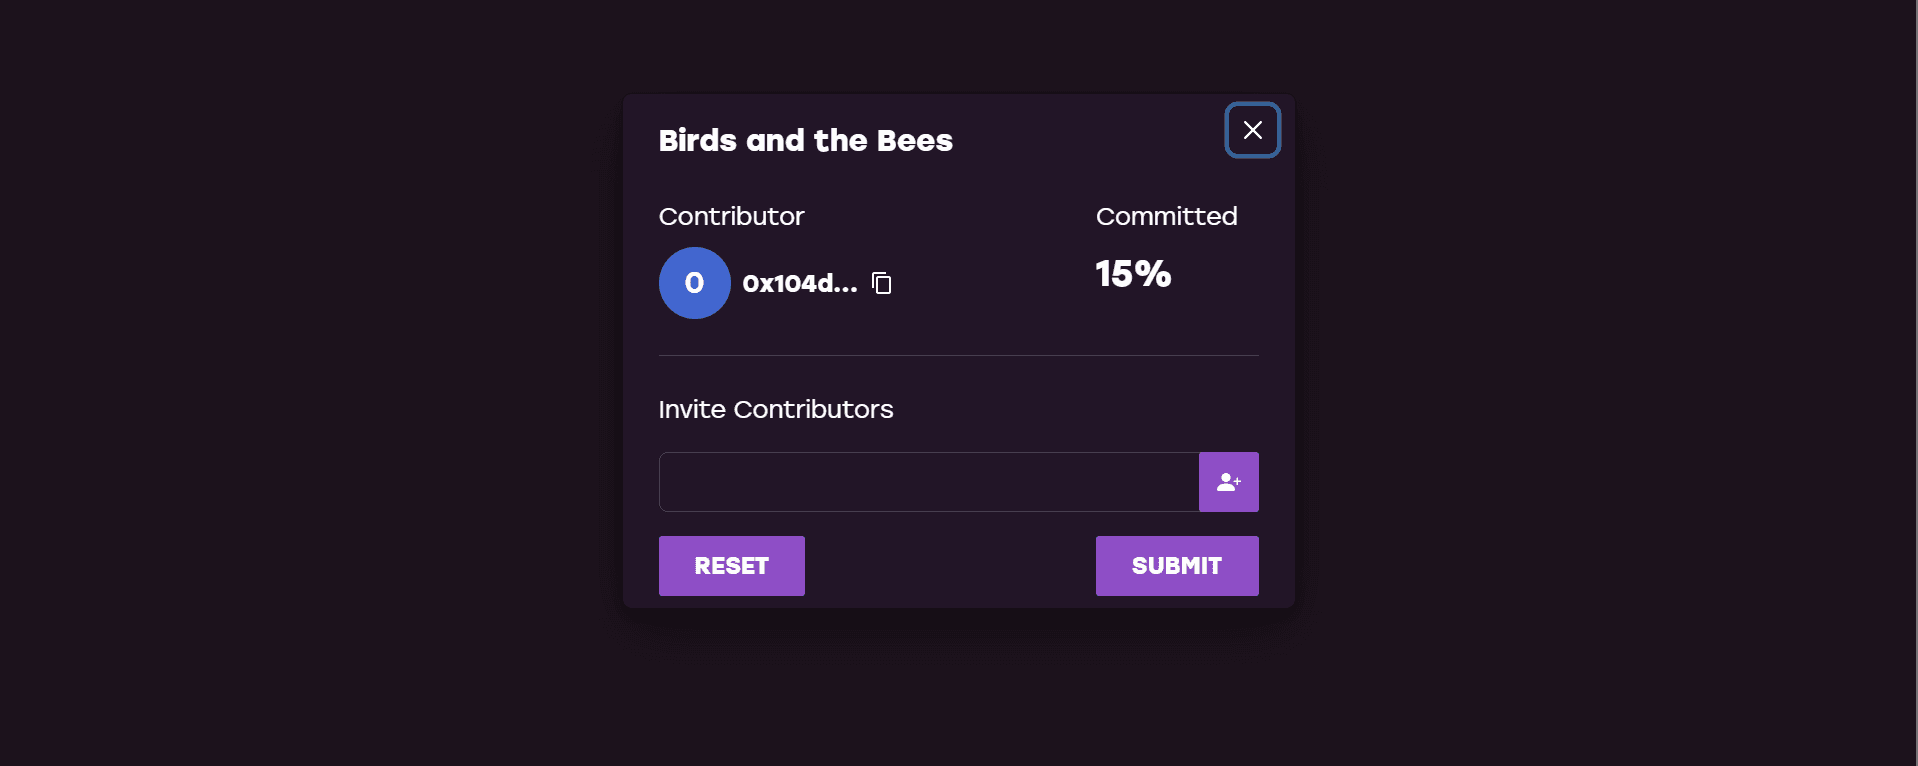Invite the contributor with the purple icon button
The width and height of the screenshot is (1918, 766).
pyautogui.click(x=1228, y=482)
